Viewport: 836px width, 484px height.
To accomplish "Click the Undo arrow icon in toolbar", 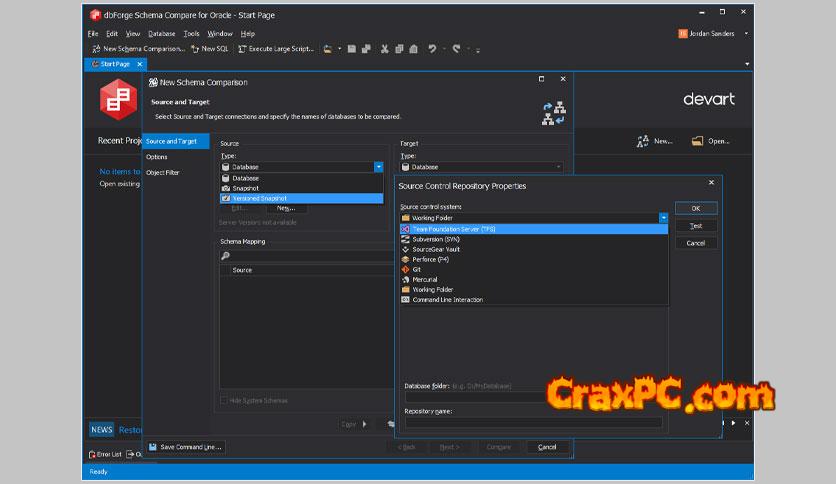I will click(x=432, y=48).
